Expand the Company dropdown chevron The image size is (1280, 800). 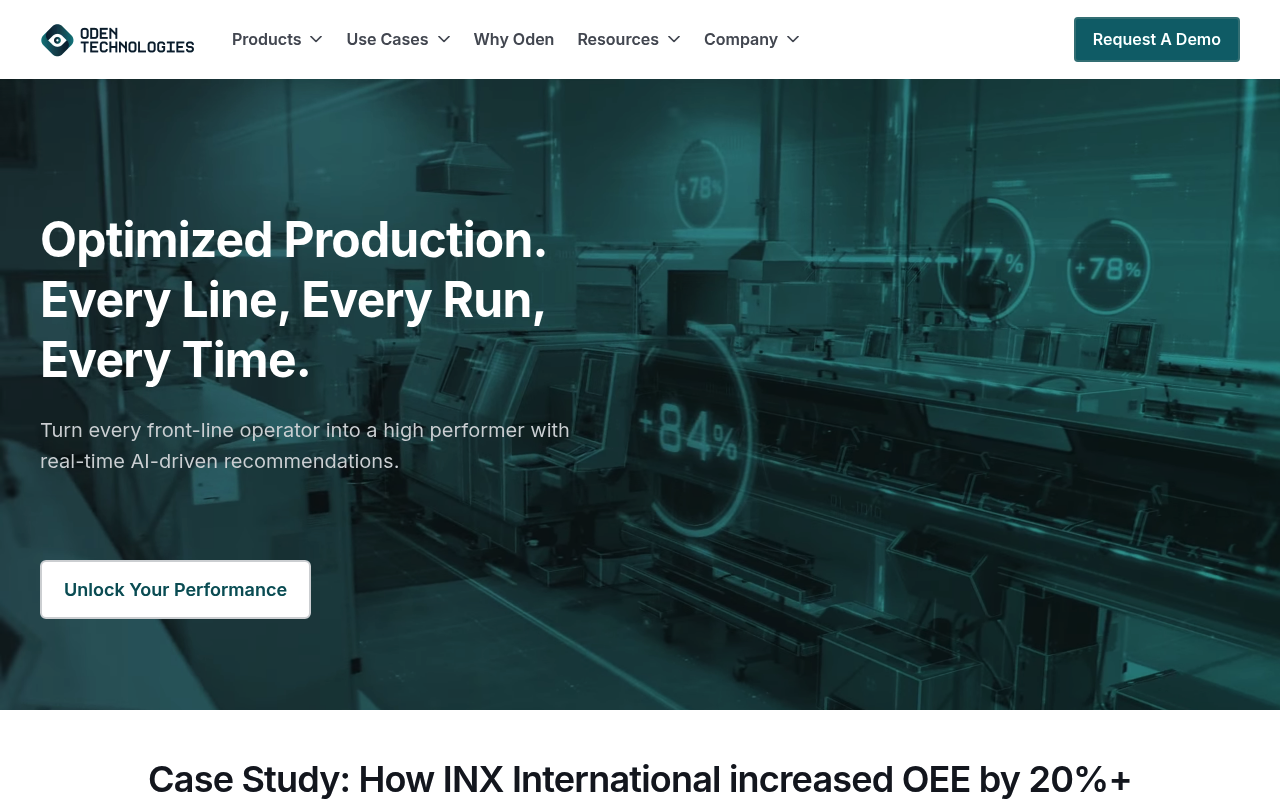[793, 39]
